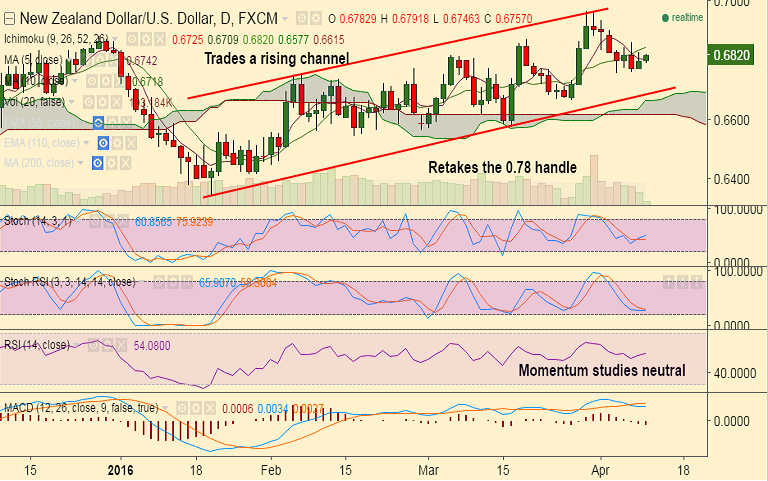Expand the Ichimoku indicator dropdown arrow
This screenshot has height=481, width=768.
[115, 39]
